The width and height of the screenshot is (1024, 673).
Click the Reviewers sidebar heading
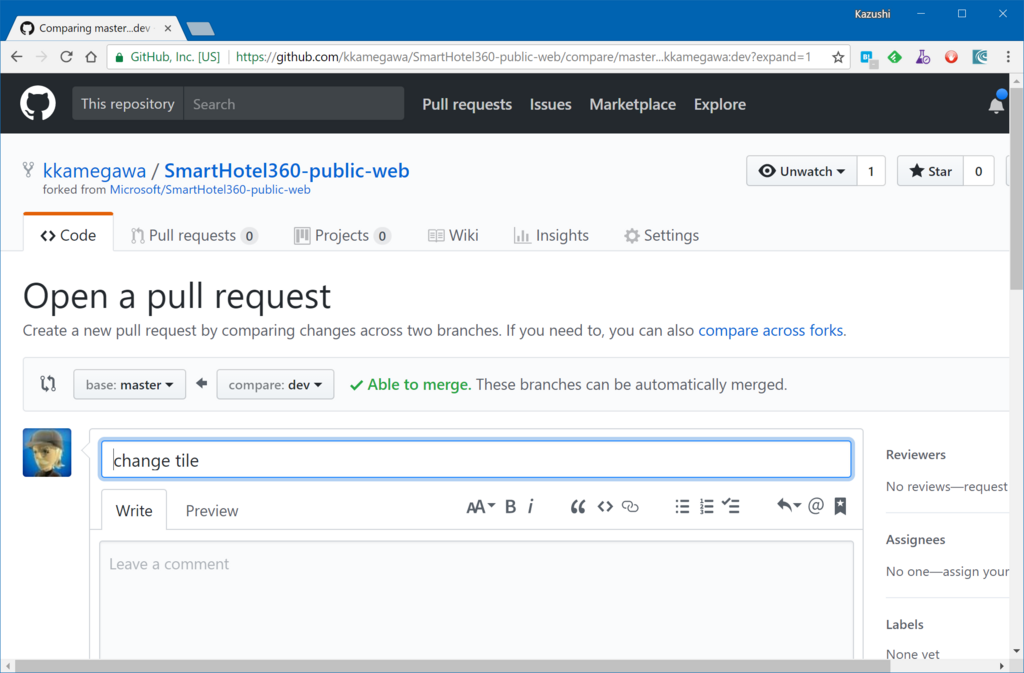tap(916, 454)
